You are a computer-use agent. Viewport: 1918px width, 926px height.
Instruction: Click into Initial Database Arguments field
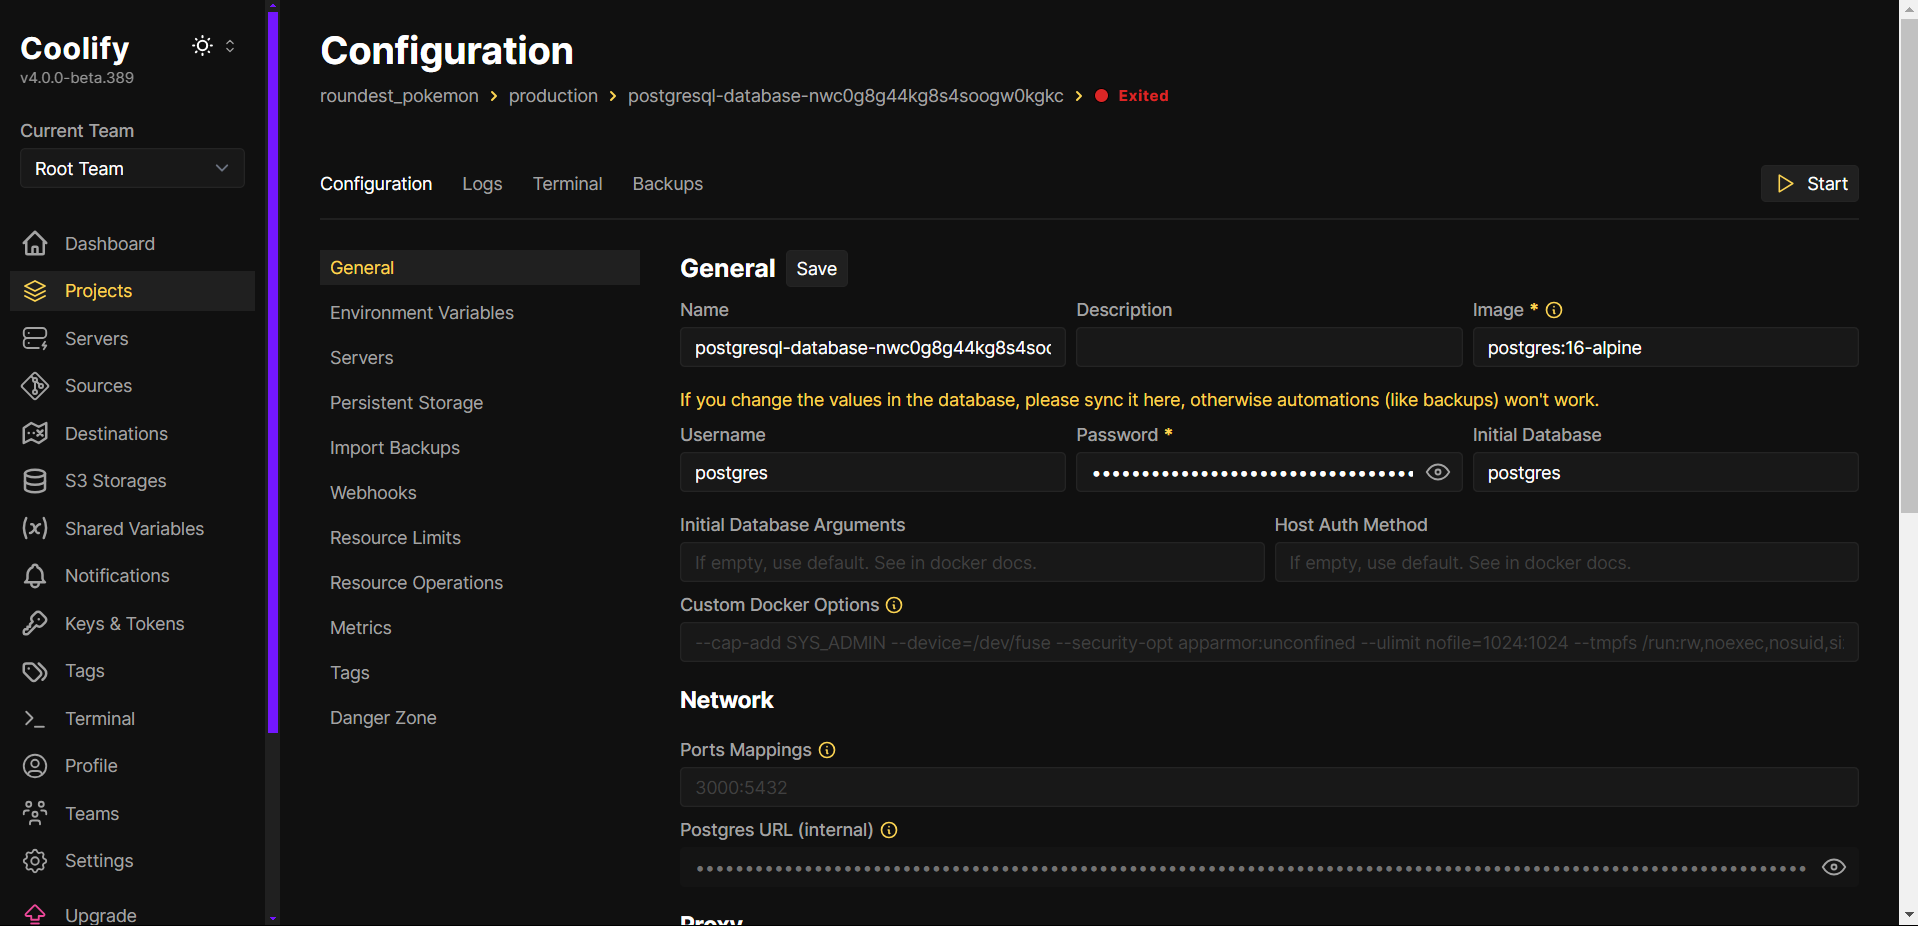coord(972,562)
